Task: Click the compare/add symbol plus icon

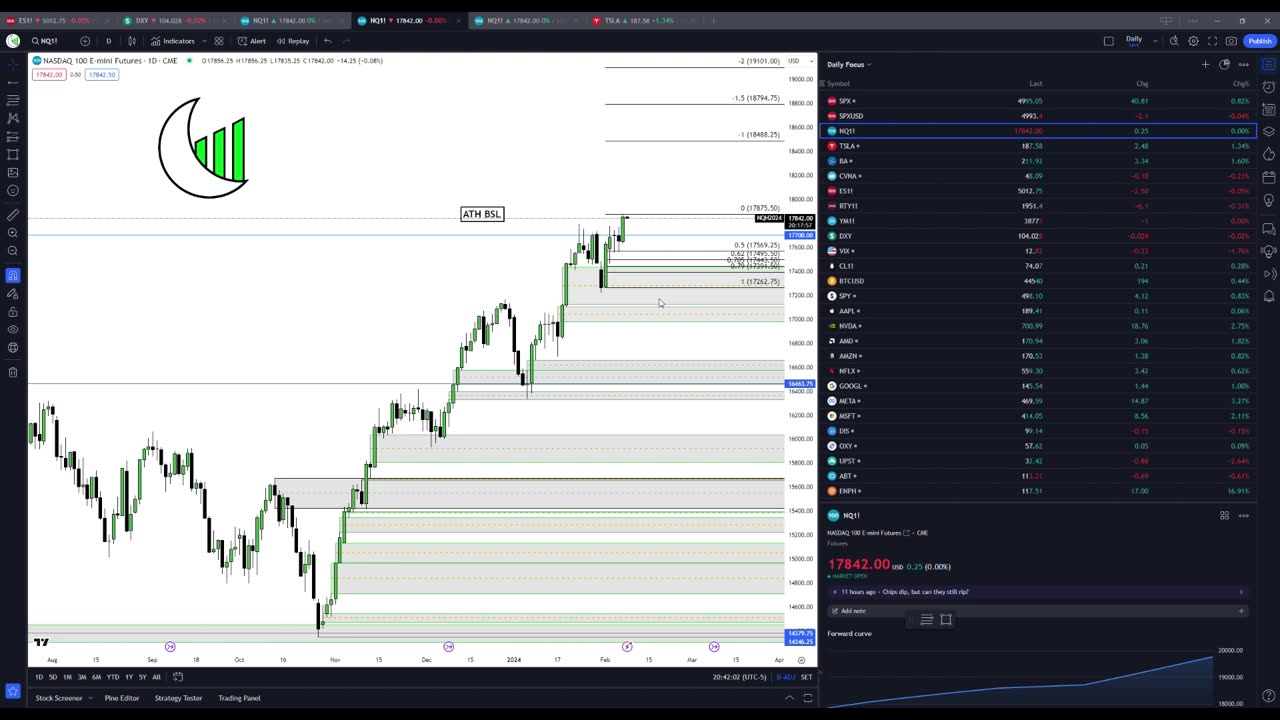Action: [84, 41]
